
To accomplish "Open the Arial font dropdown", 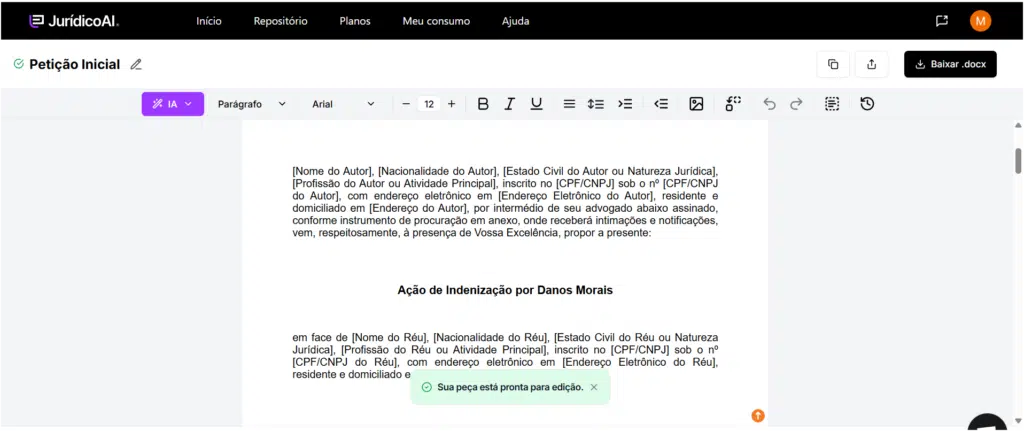I will pos(344,104).
